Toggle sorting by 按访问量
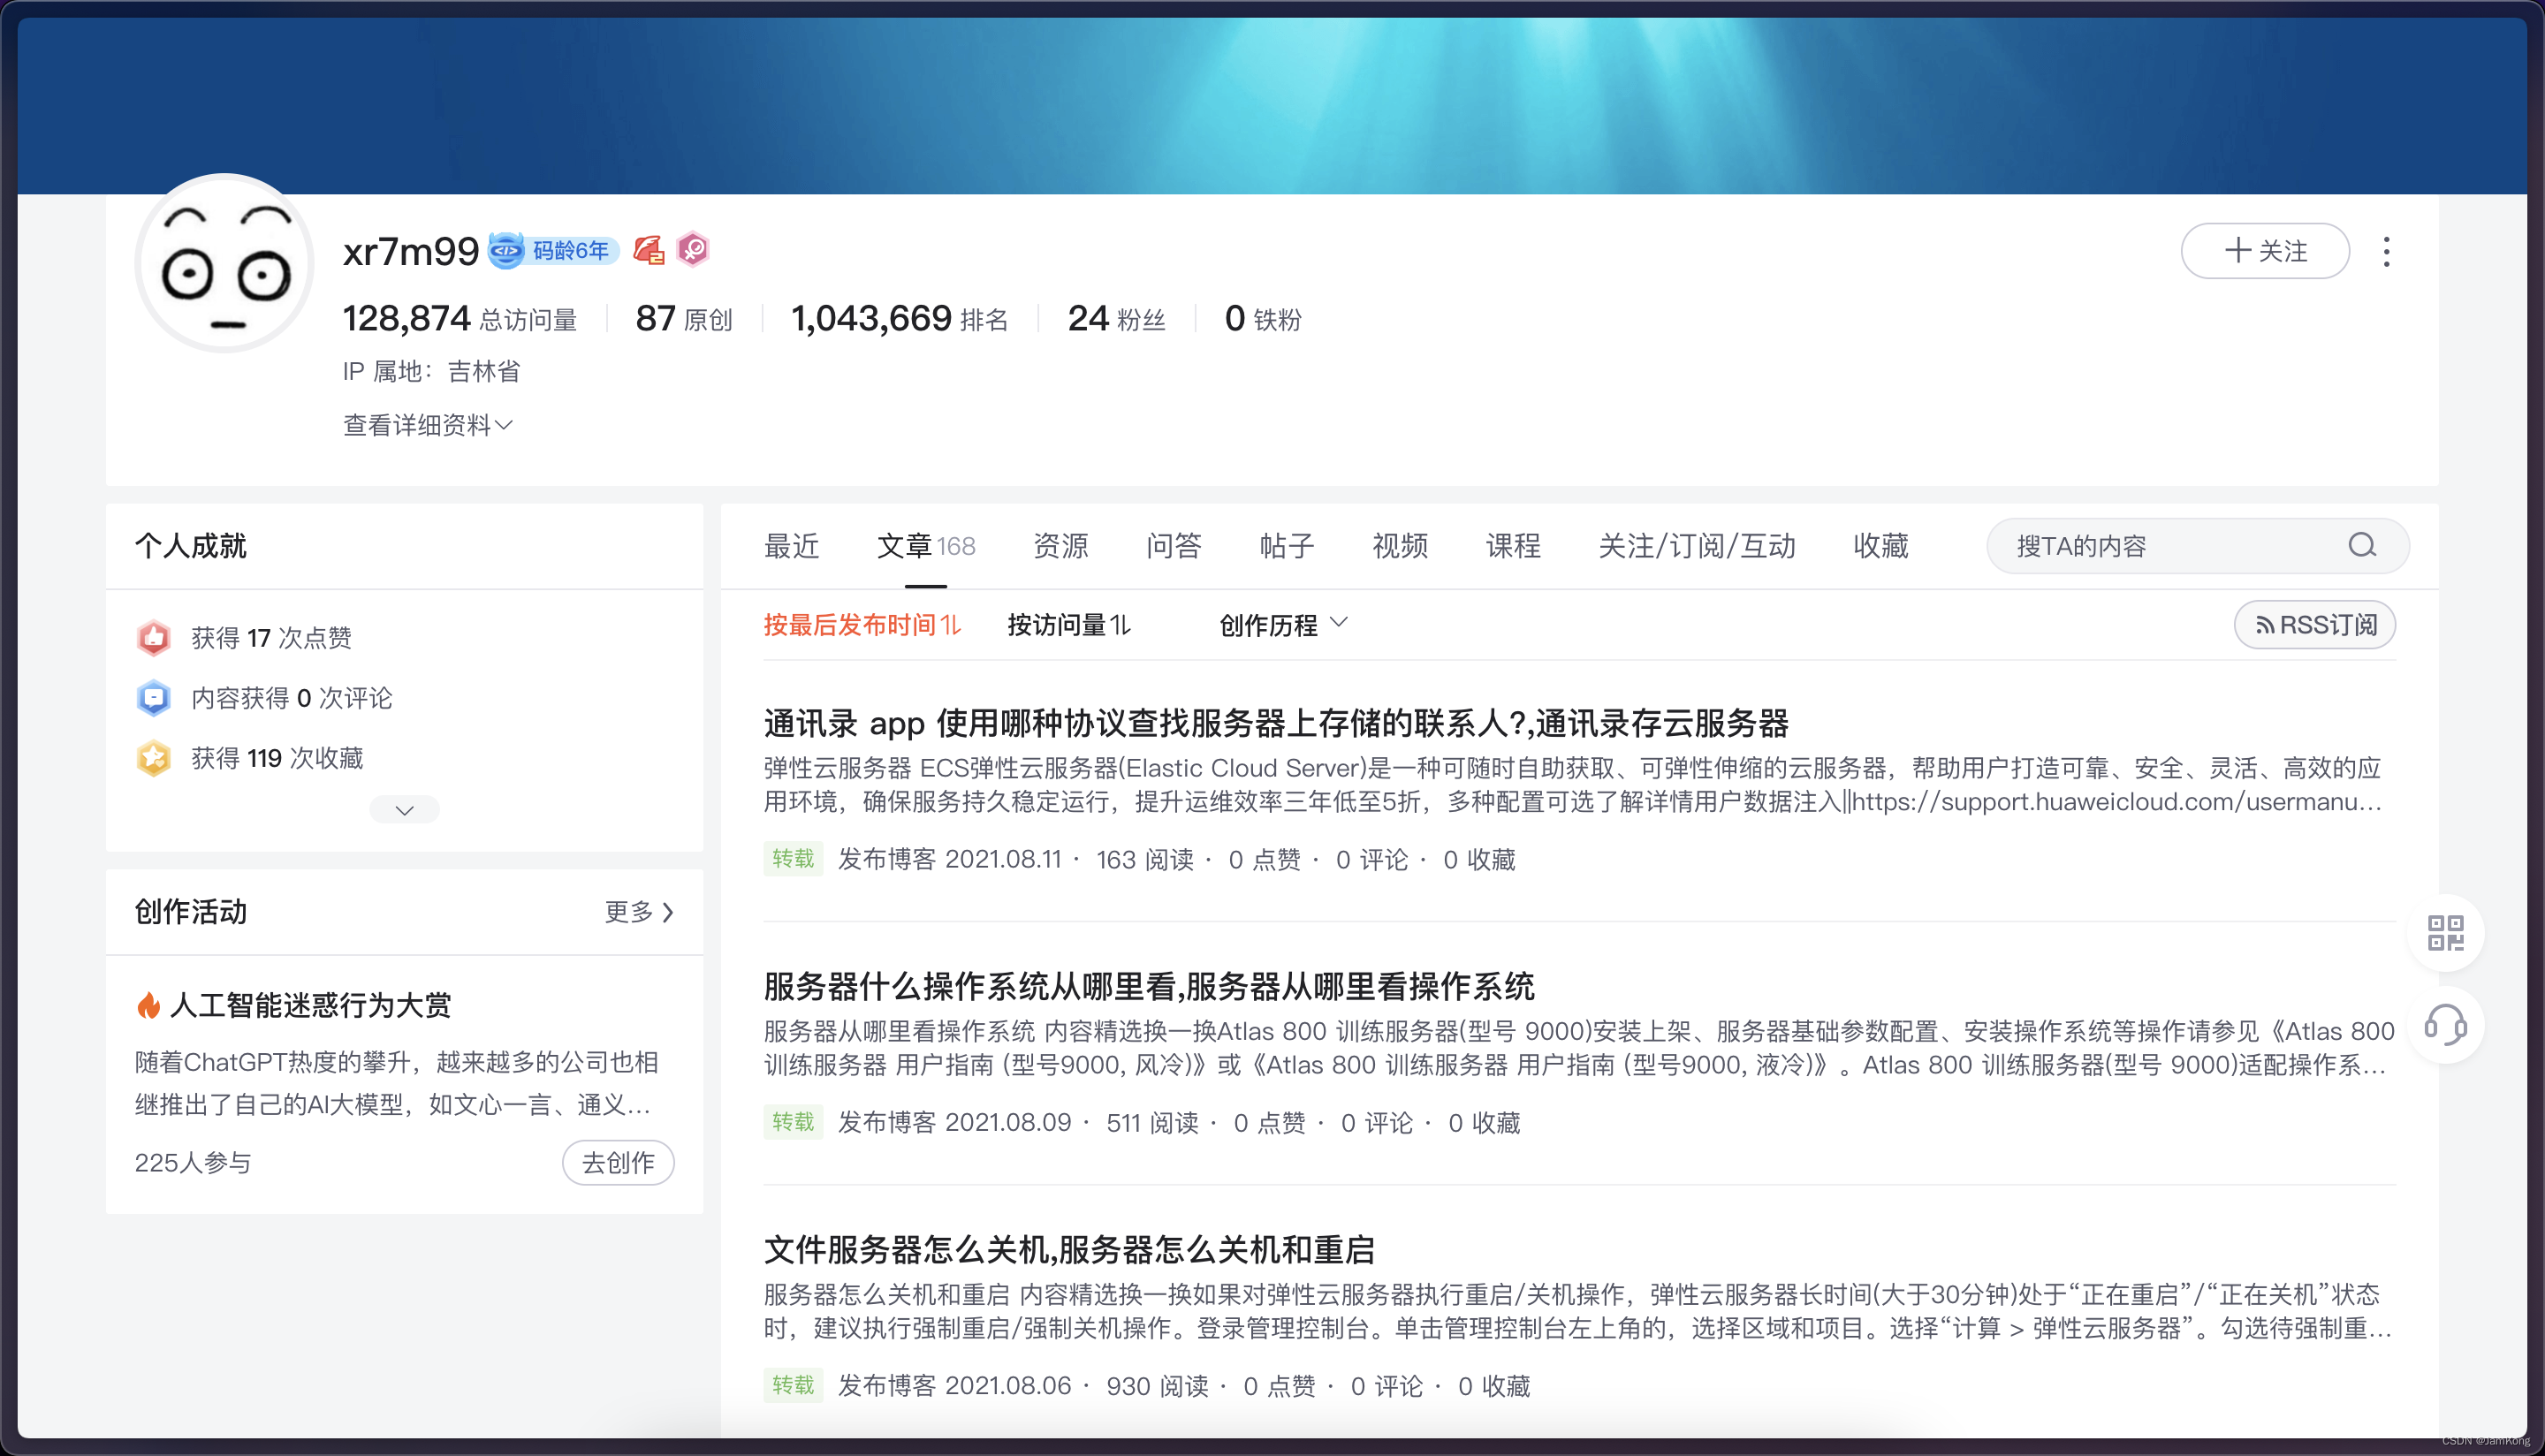This screenshot has width=2545, height=1456. coord(1068,625)
